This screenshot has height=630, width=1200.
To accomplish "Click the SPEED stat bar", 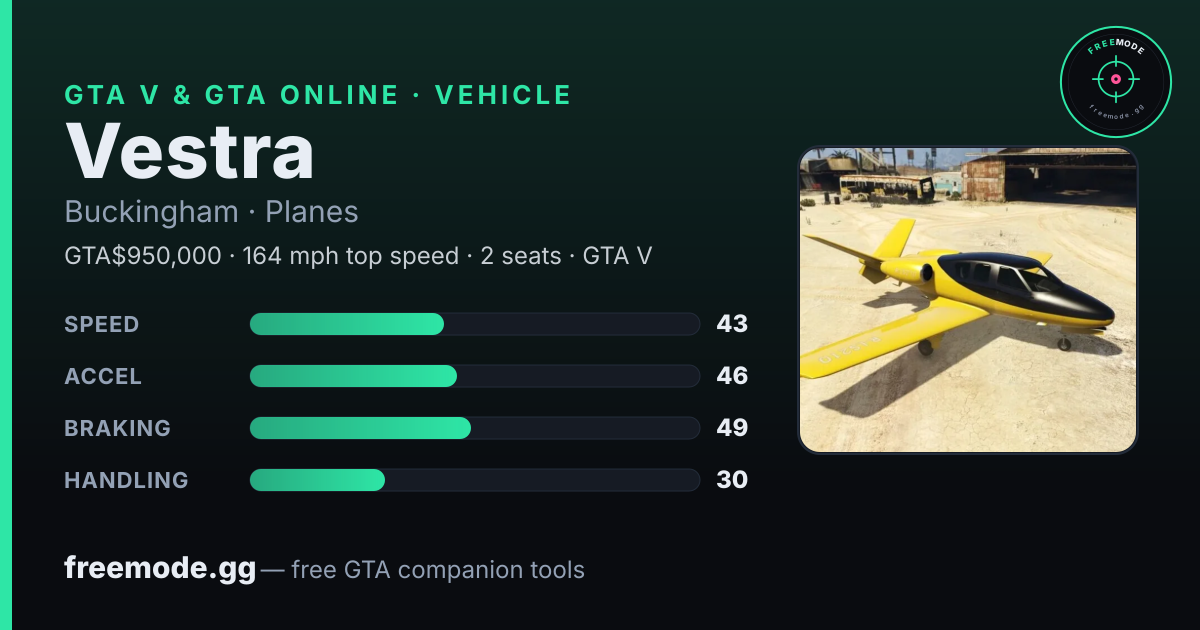I will (474, 324).
